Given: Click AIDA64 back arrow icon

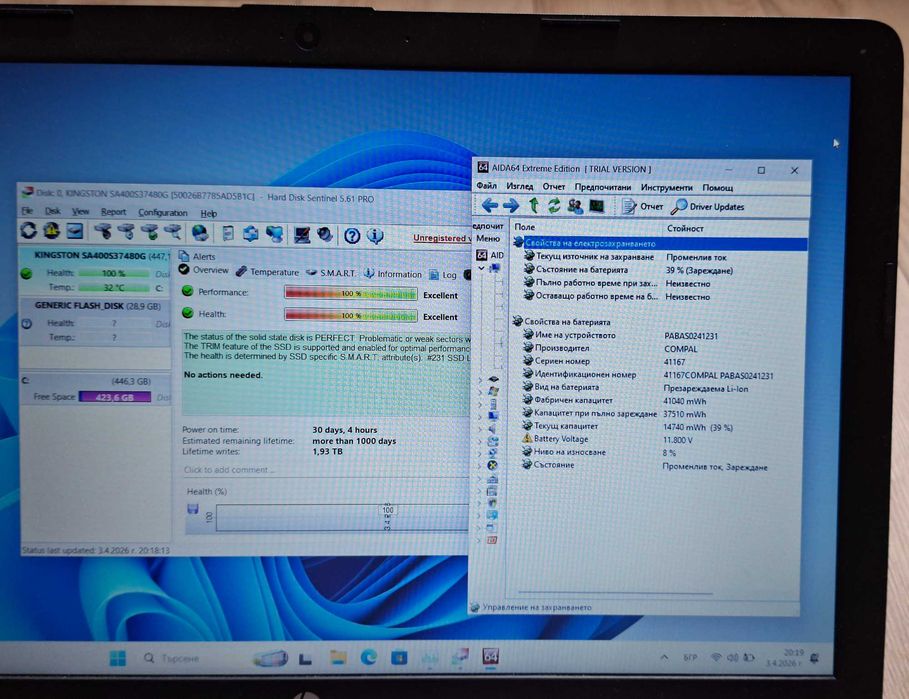Looking at the screenshot, I should 490,205.
